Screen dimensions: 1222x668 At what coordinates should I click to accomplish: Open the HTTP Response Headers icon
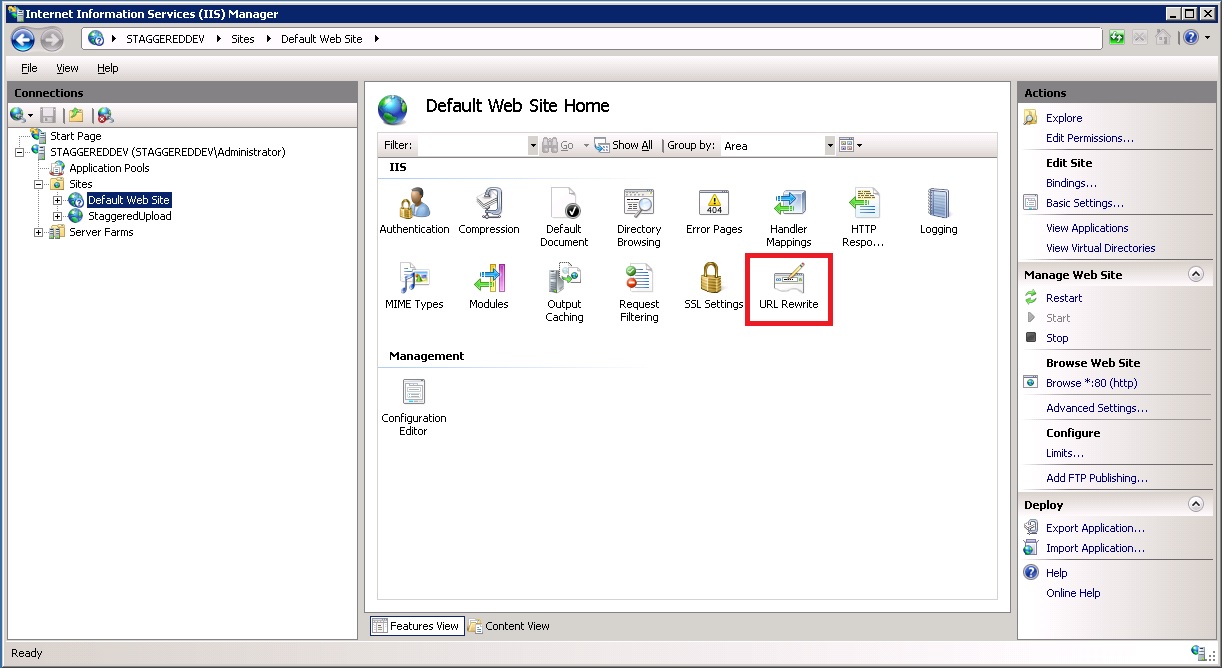coord(863,218)
